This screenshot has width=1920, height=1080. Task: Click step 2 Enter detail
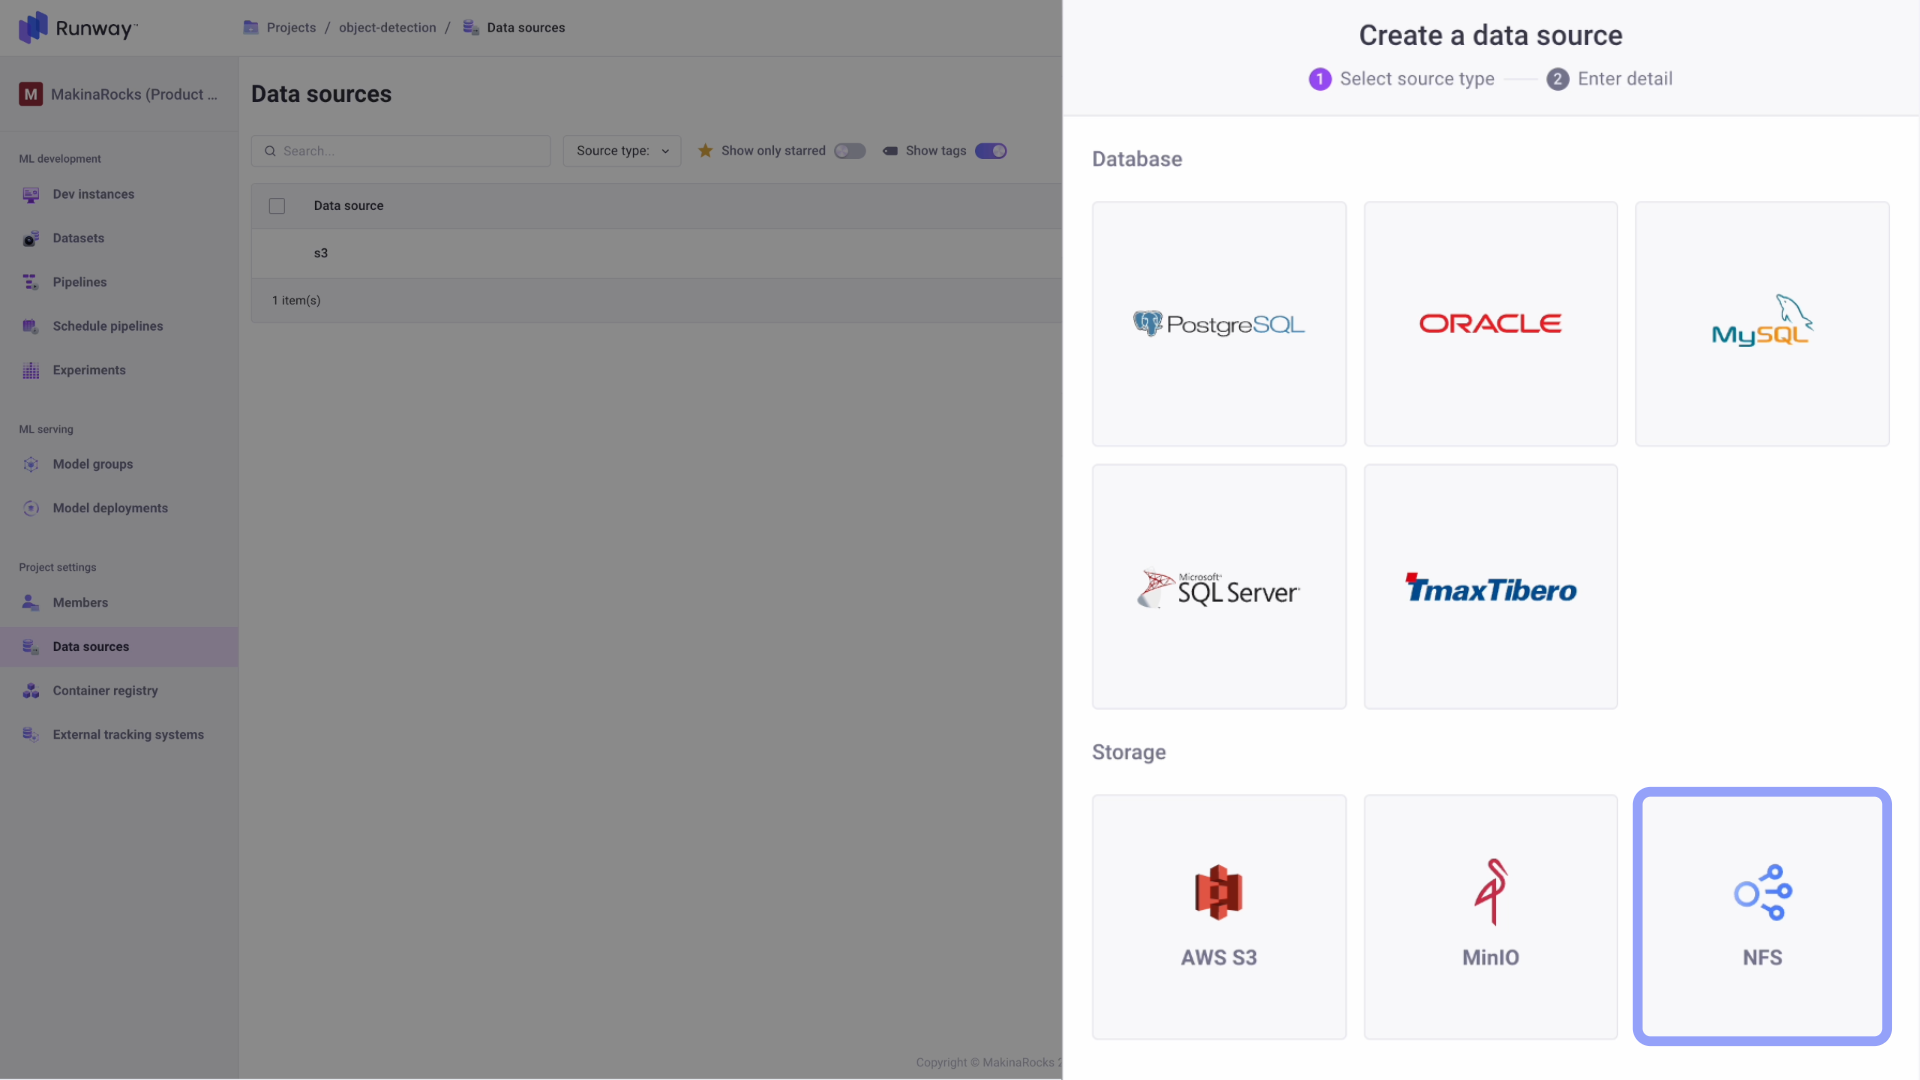(x=1609, y=79)
